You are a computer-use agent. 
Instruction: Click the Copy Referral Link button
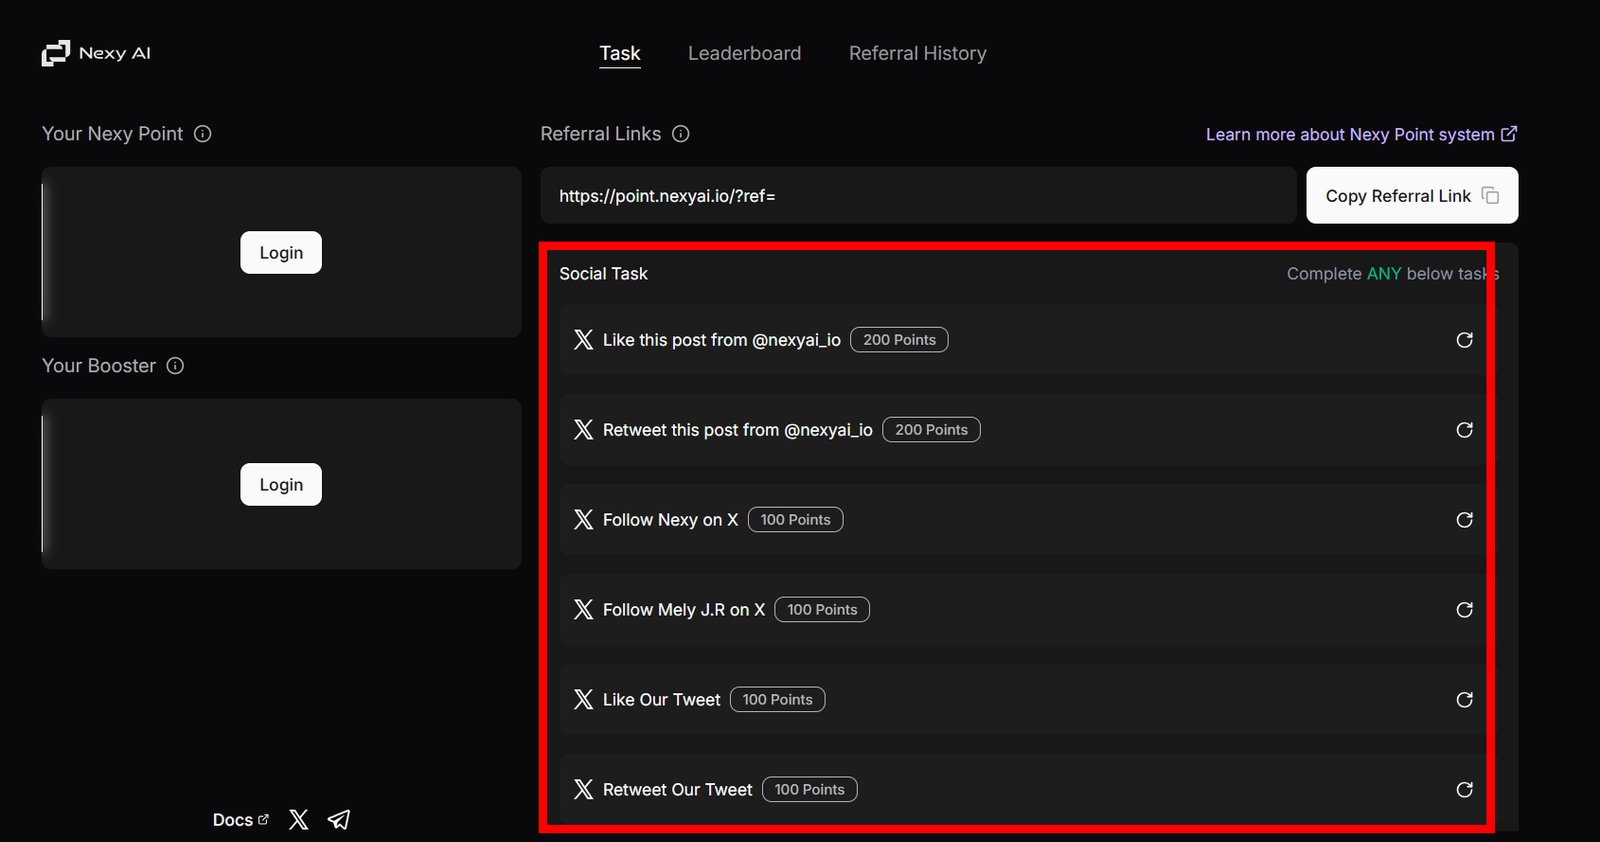coord(1411,196)
